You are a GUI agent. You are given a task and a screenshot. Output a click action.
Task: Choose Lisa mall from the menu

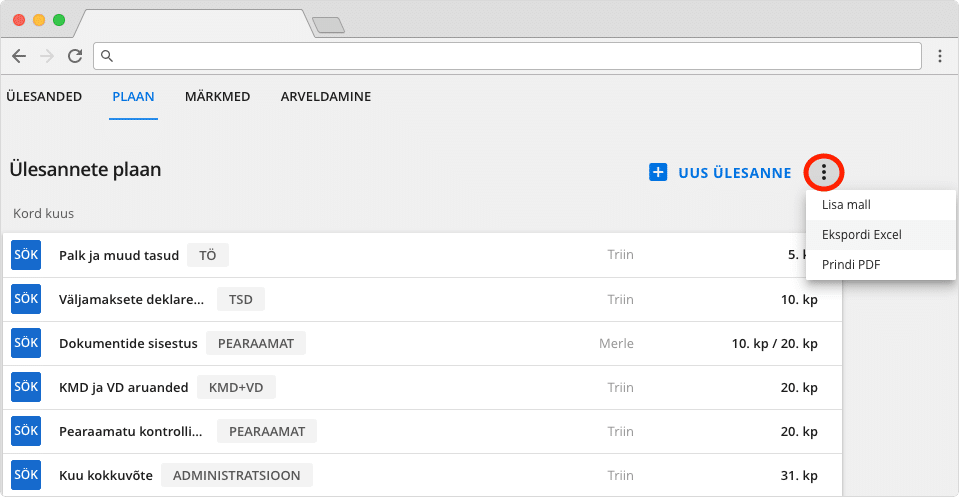point(881,205)
